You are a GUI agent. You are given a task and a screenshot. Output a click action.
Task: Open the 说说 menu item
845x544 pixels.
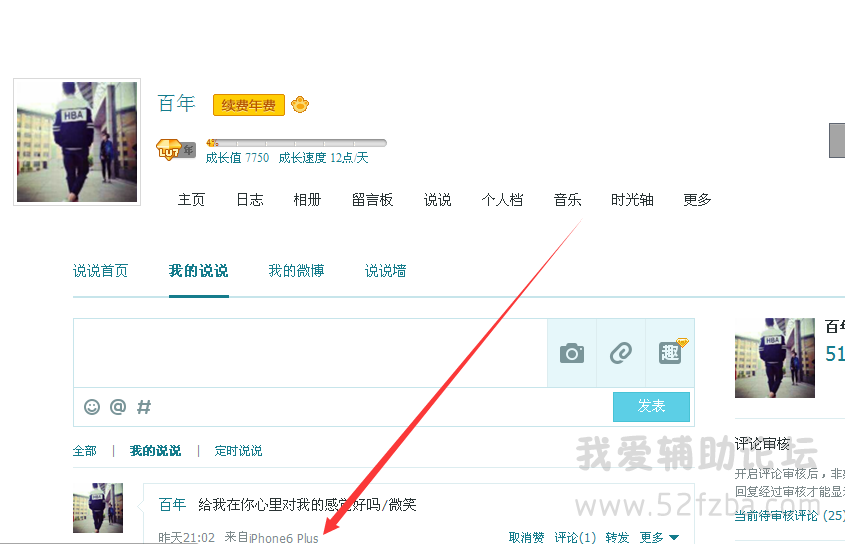(438, 200)
